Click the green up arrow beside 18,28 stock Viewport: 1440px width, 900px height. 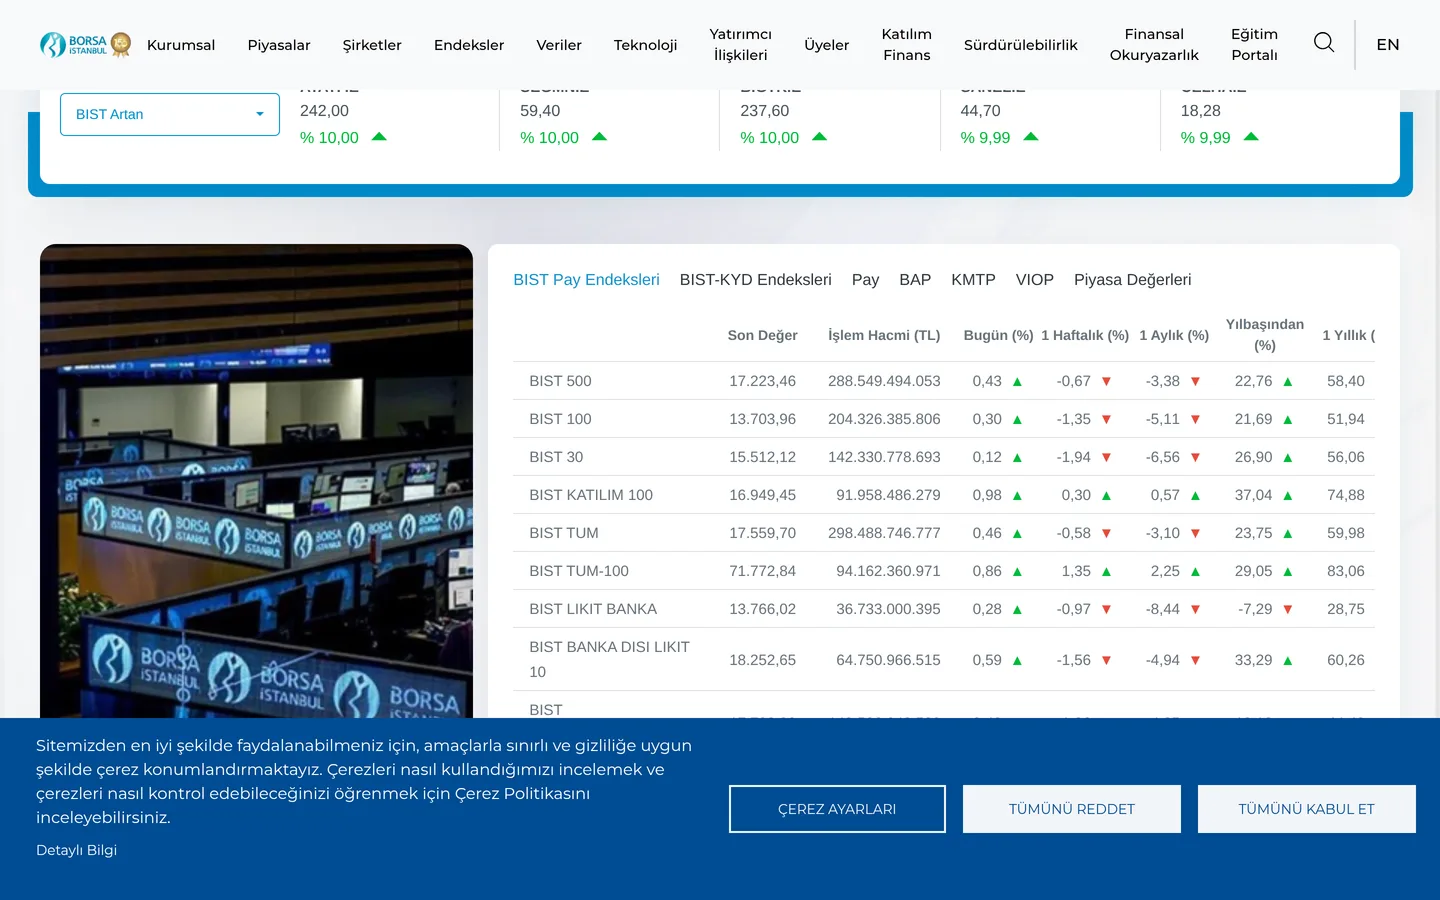[x=1251, y=137]
